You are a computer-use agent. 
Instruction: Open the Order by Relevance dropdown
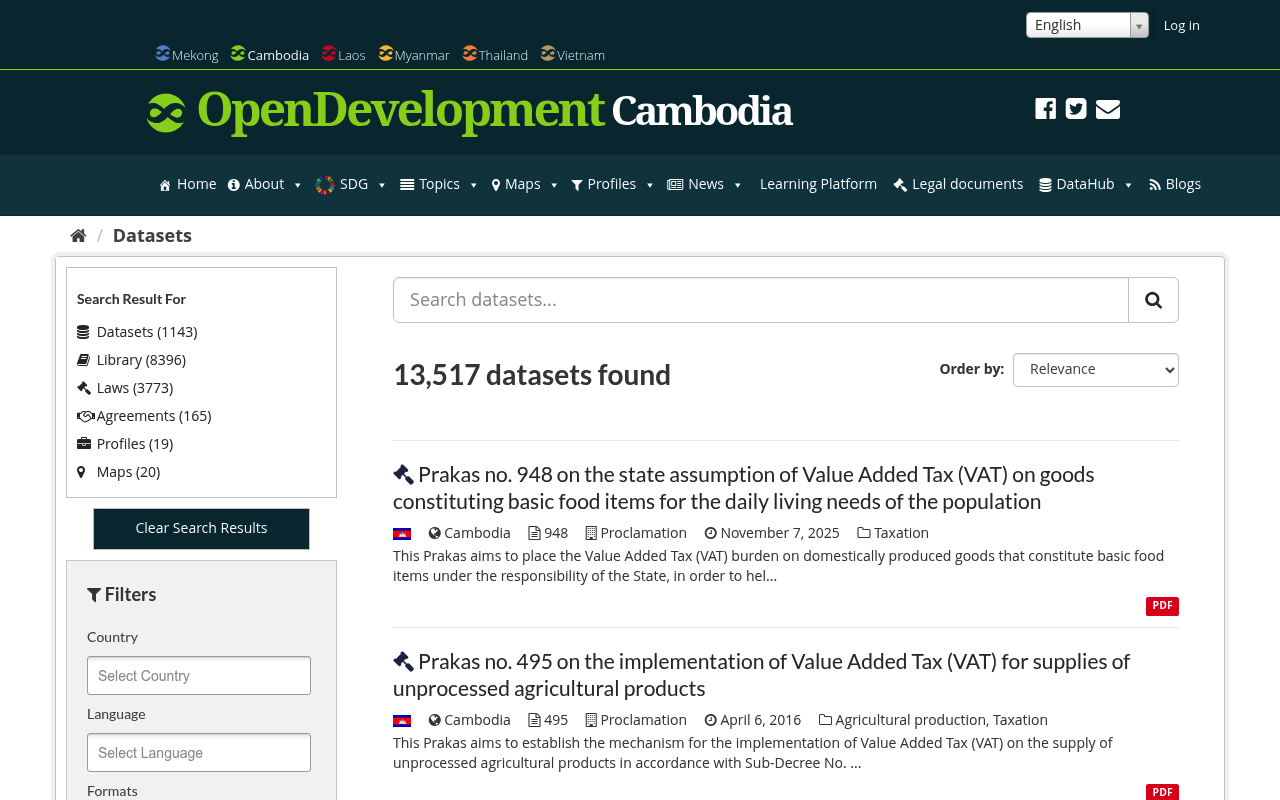click(1096, 370)
